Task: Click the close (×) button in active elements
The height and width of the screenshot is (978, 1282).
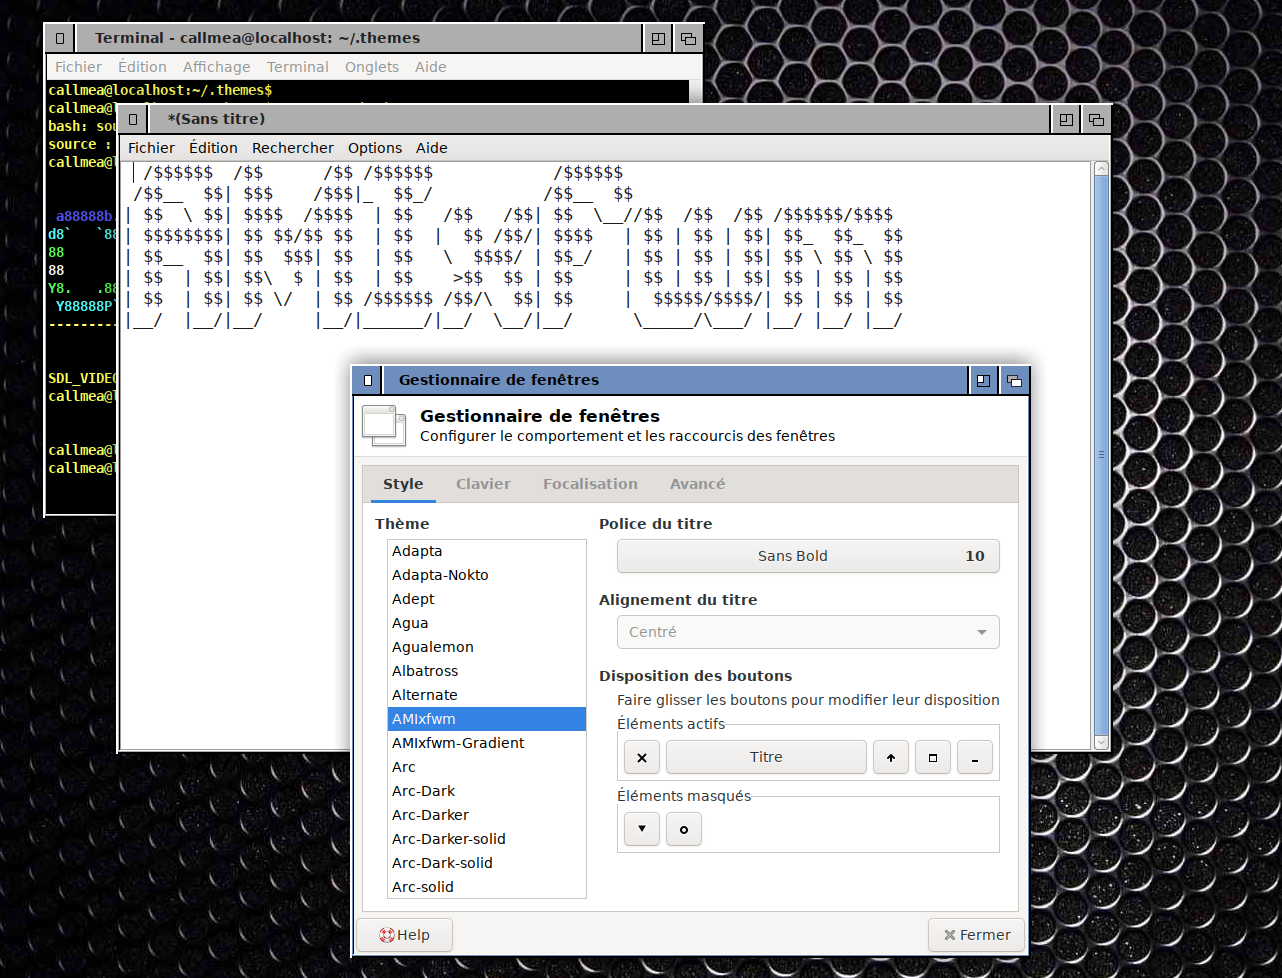Action: click(x=642, y=757)
